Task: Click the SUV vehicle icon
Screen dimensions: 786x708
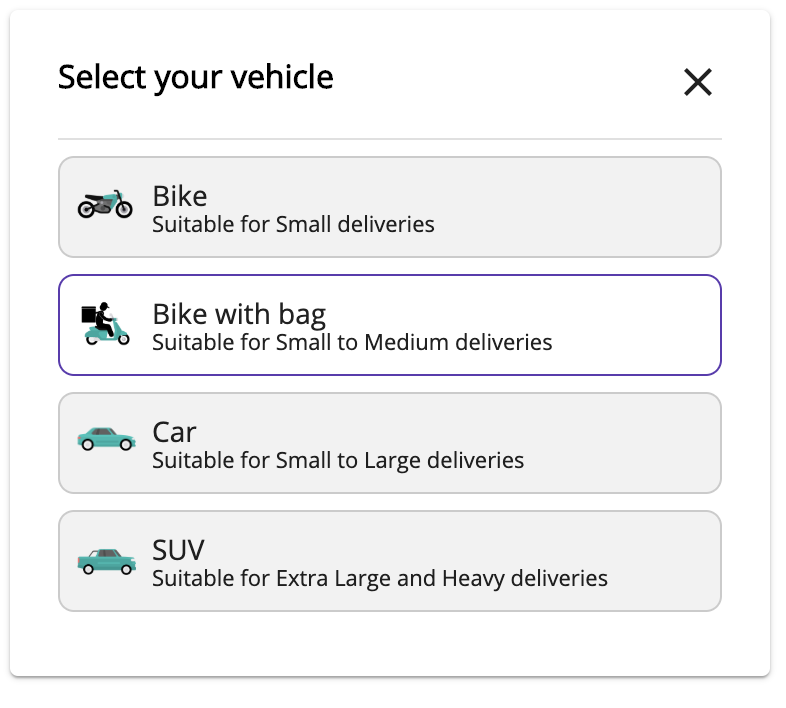Action: pos(106,560)
